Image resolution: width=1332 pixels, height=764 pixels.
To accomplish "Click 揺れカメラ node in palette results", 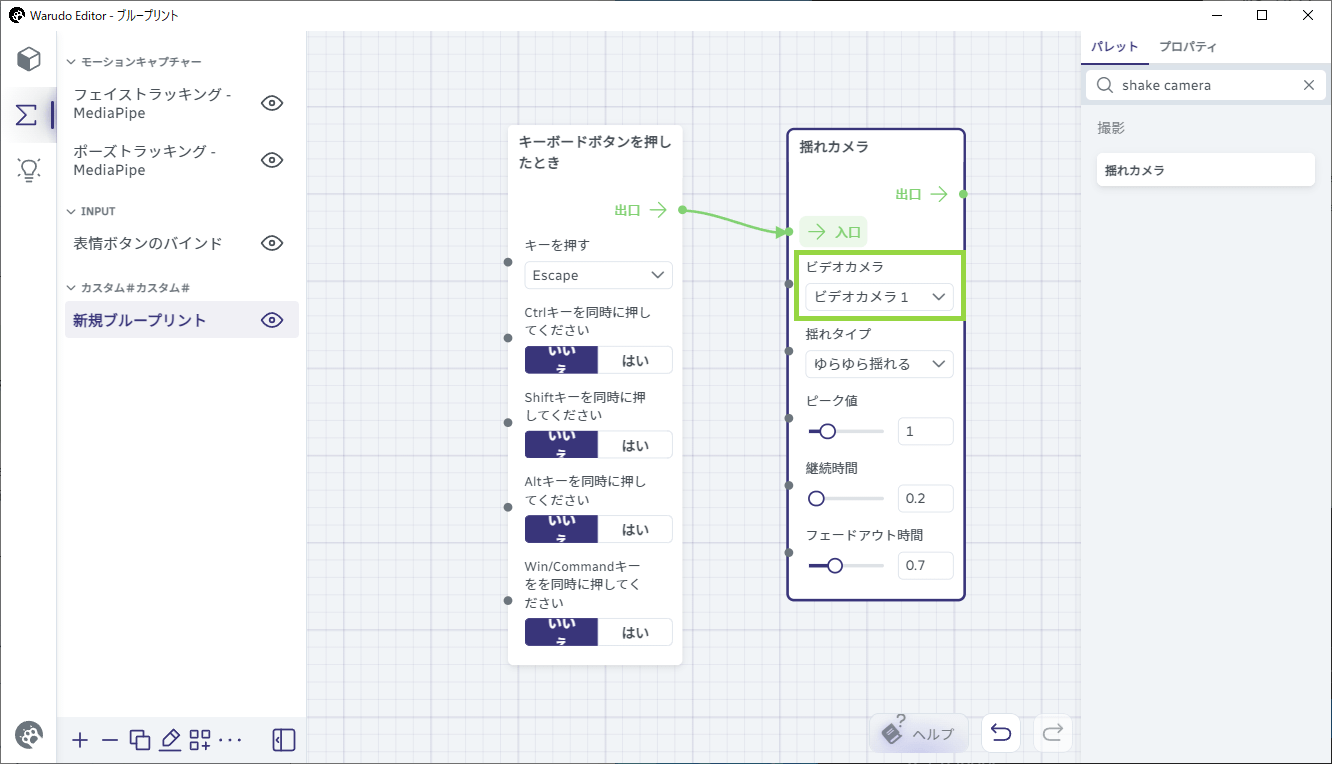I will pyautogui.click(x=1205, y=170).
